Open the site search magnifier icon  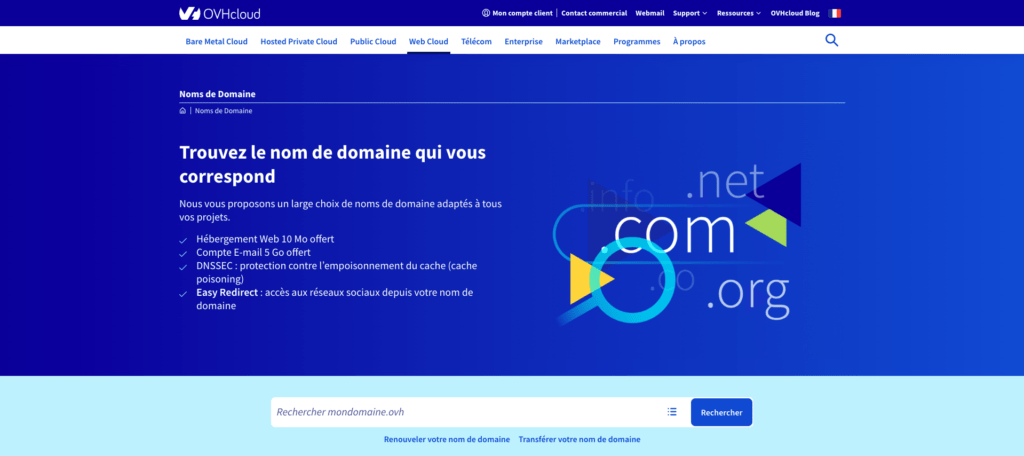pos(831,41)
